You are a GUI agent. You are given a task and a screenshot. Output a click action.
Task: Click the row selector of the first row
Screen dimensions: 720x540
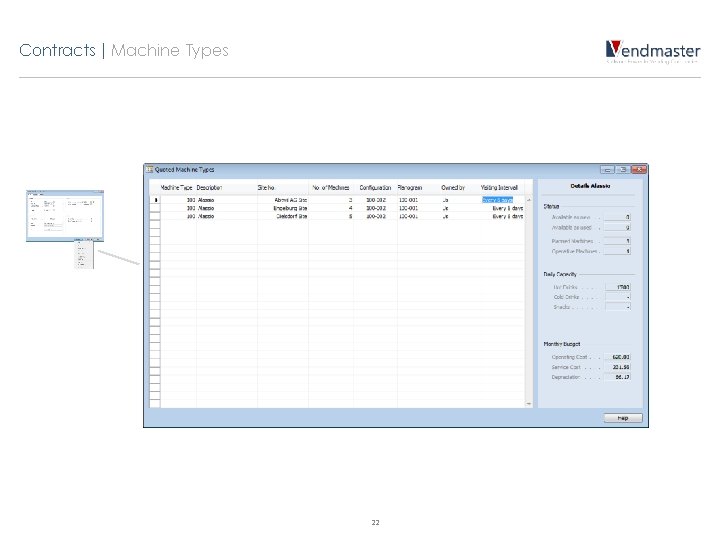point(155,200)
